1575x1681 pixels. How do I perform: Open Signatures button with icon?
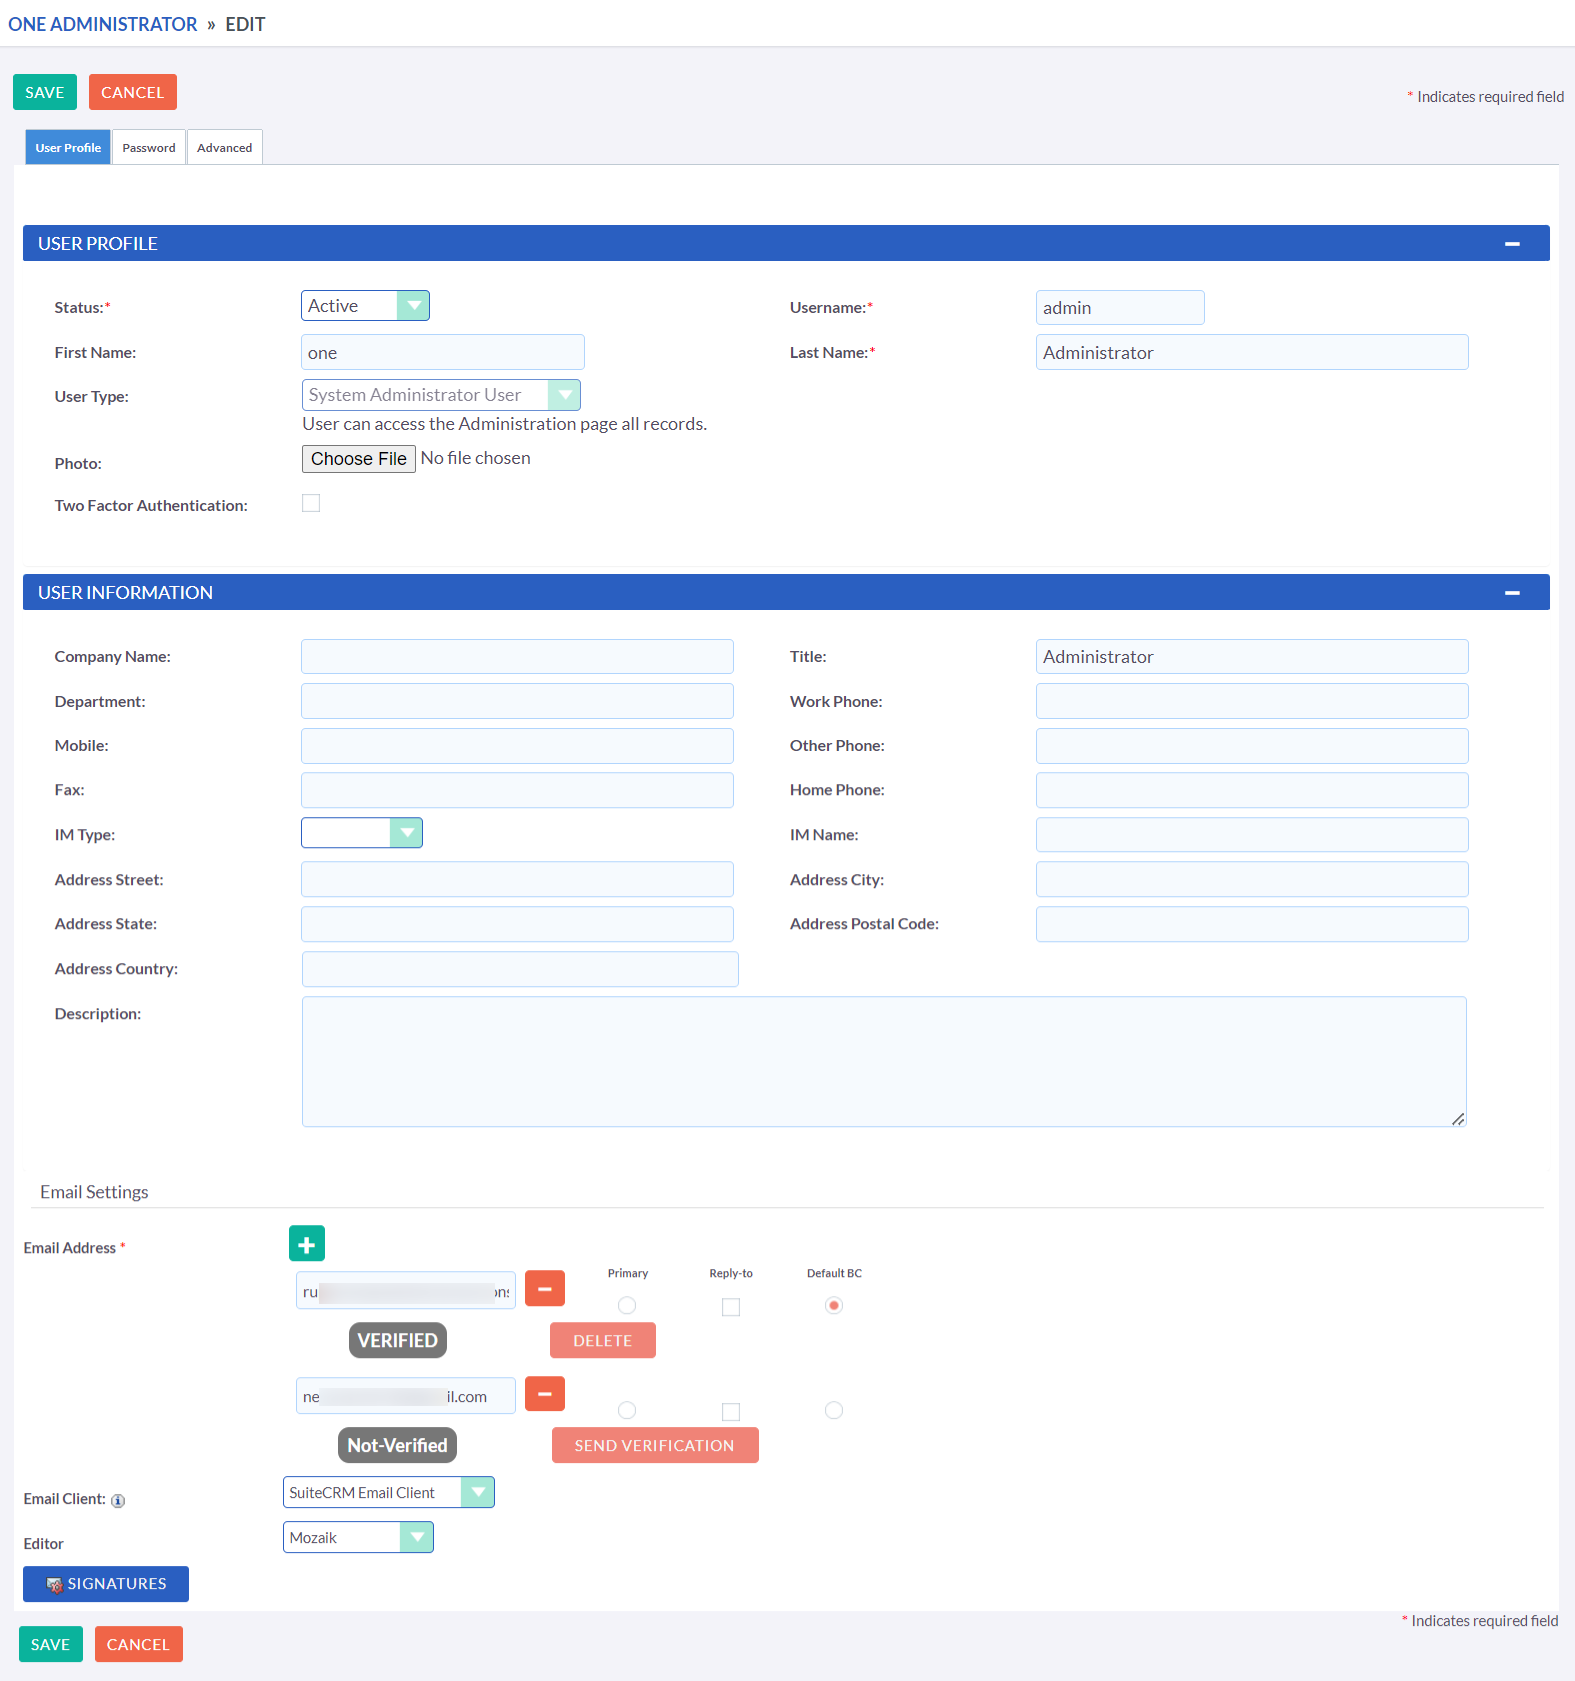click(106, 1584)
